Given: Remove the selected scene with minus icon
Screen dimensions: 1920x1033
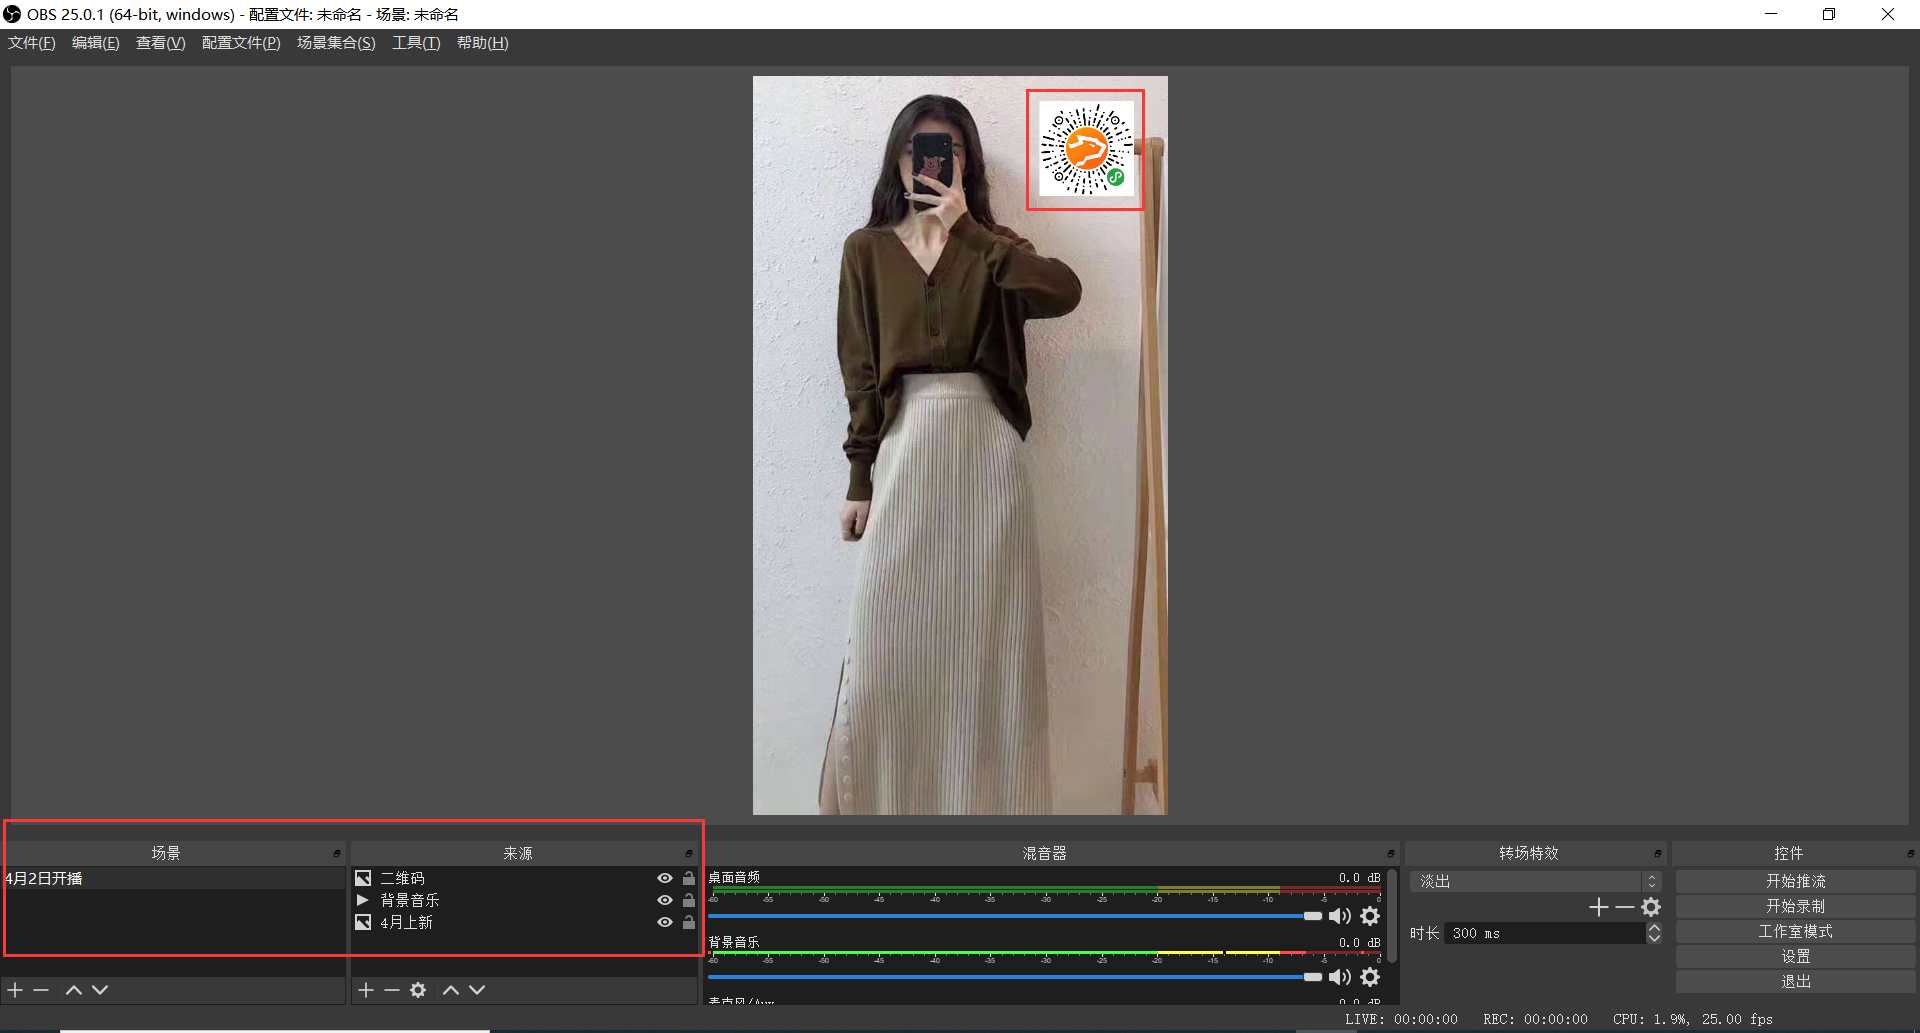Looking at the screenshot, I should [x=41, y=990].
